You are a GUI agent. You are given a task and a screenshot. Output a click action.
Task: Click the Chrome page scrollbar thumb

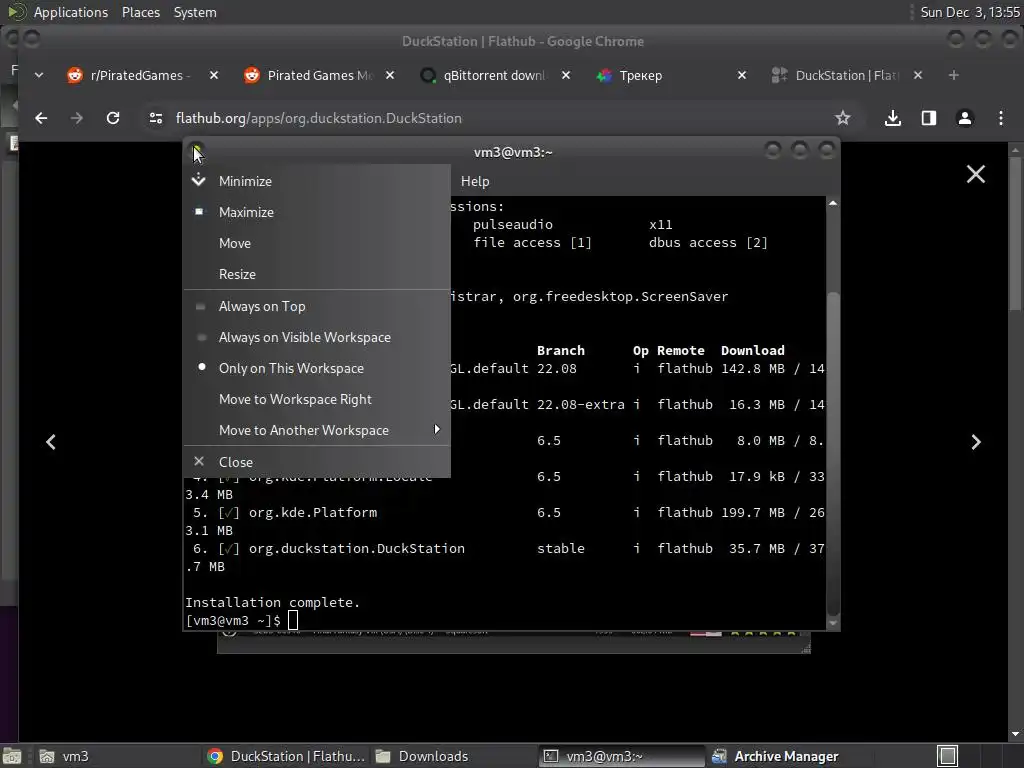click(1014, 234)
